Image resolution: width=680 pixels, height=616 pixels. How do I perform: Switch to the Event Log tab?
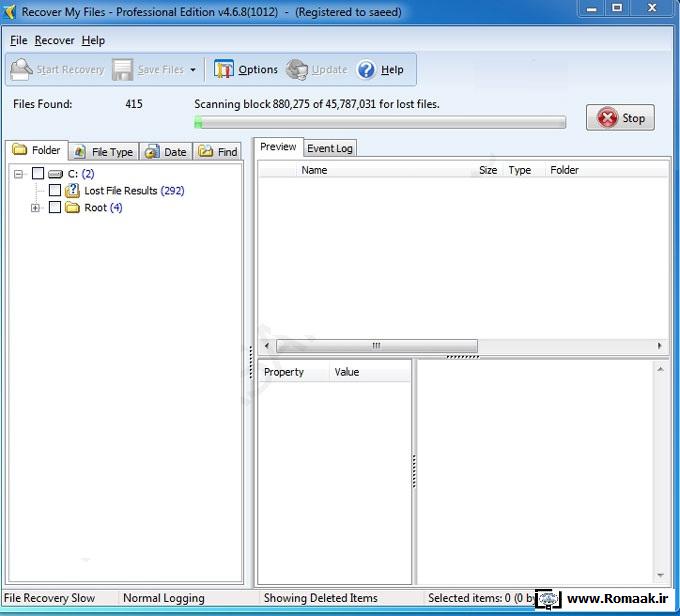point(330,148)
